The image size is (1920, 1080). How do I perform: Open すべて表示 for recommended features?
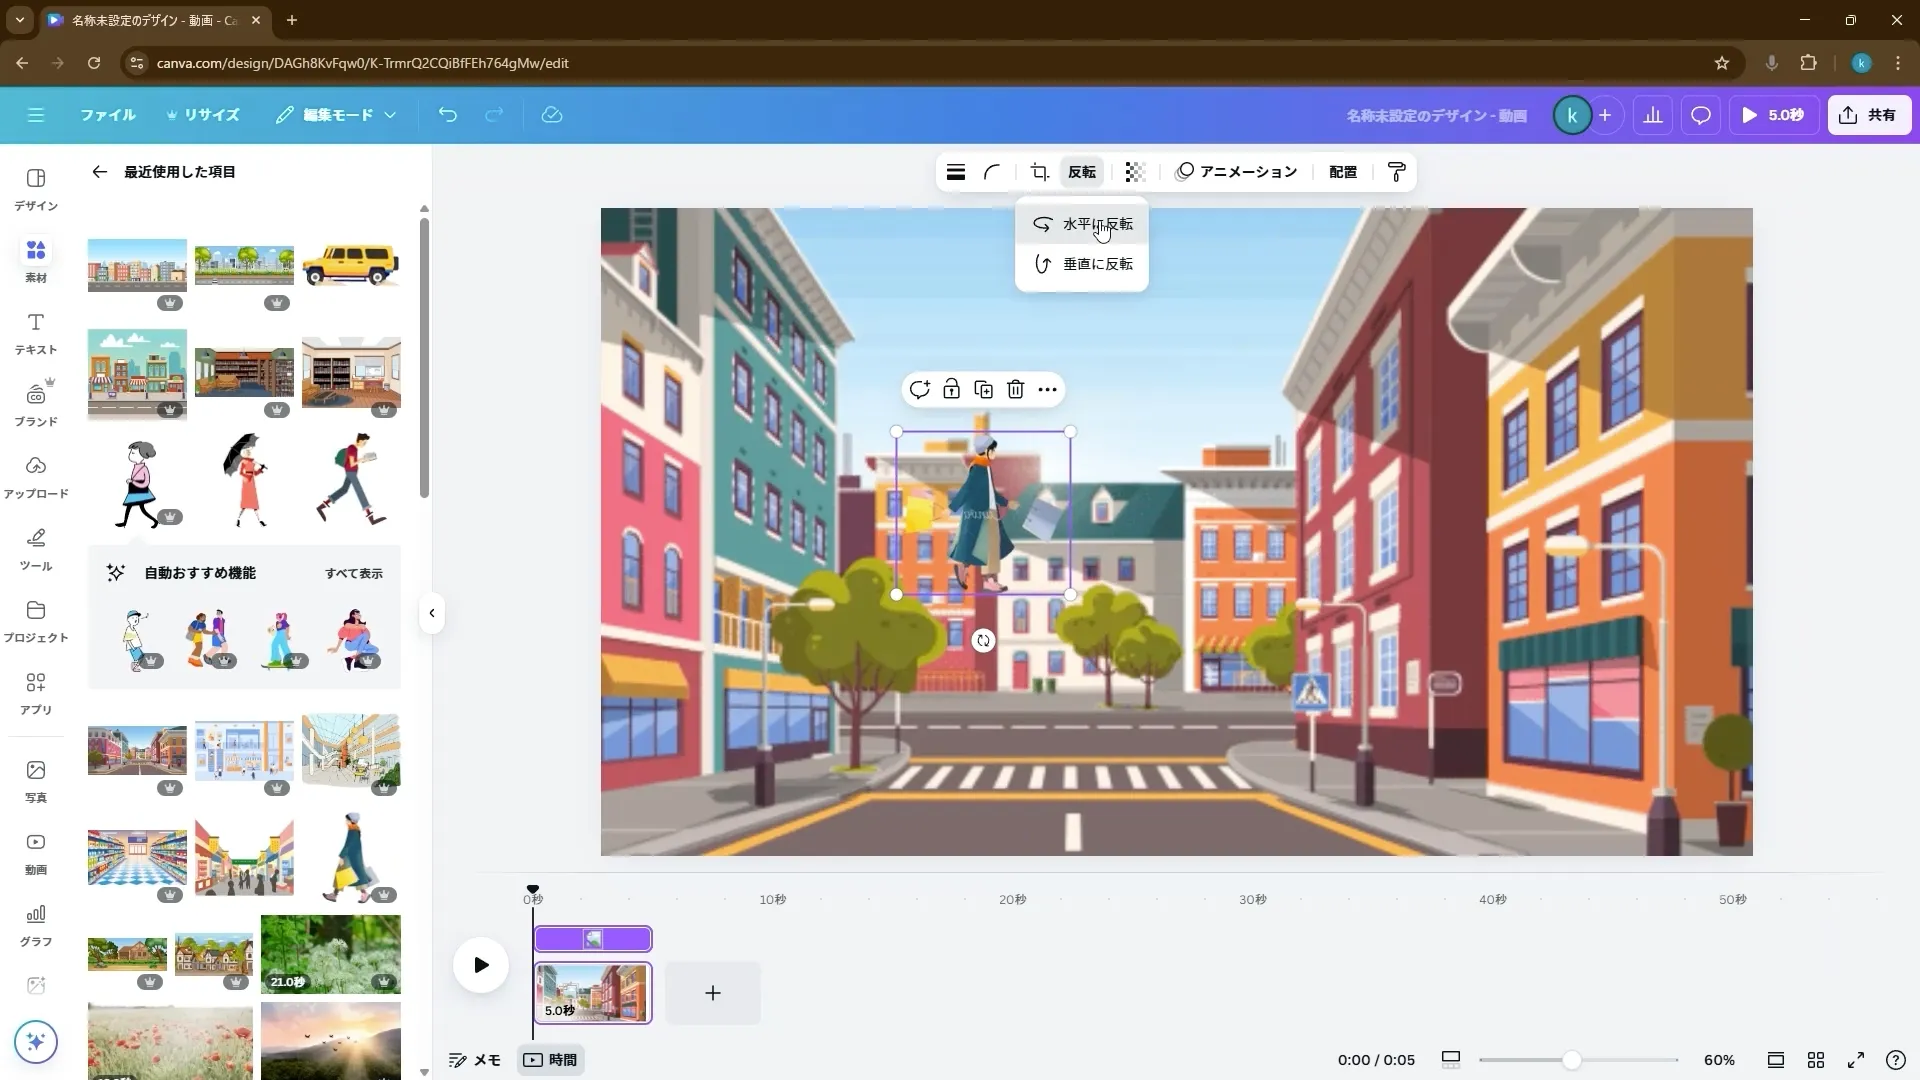pyautogui.click(x=353, y=573)
